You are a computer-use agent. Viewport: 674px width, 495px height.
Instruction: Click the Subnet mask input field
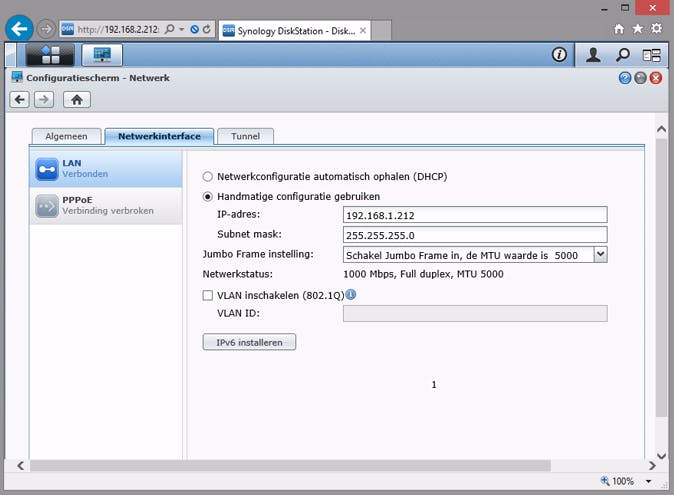point(475,235)
